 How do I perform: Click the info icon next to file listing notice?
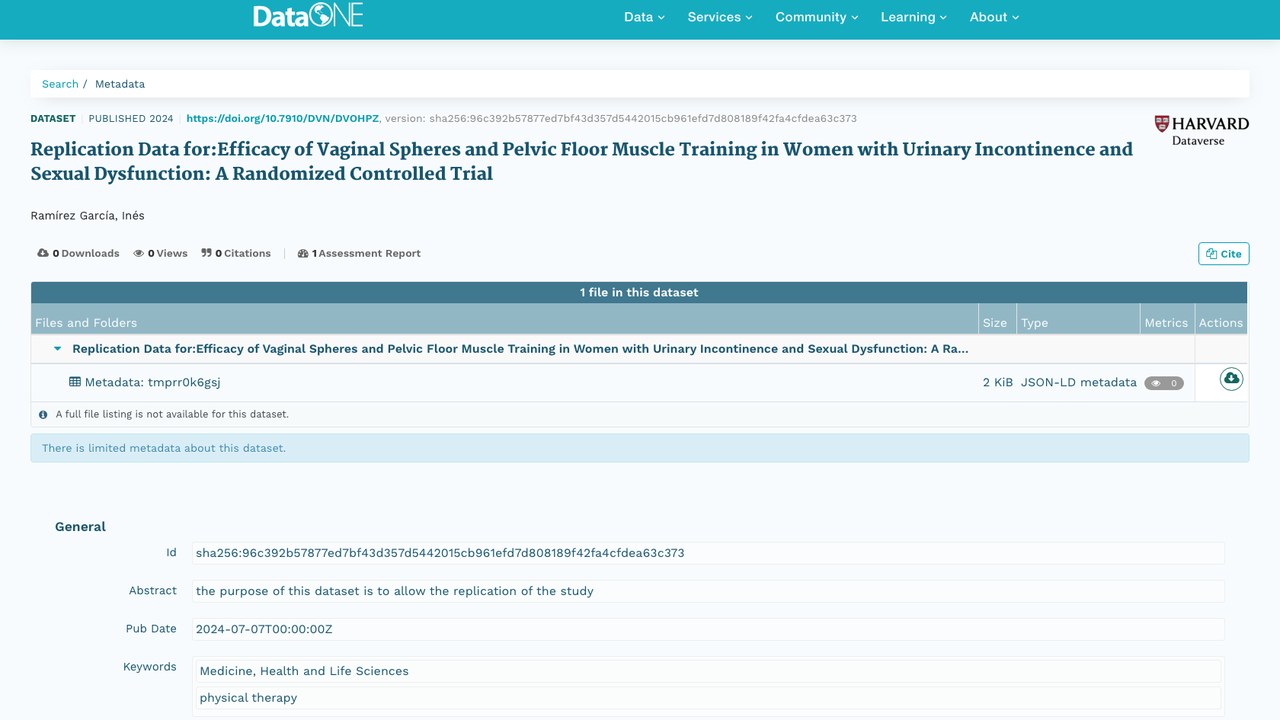coord(43,414)
